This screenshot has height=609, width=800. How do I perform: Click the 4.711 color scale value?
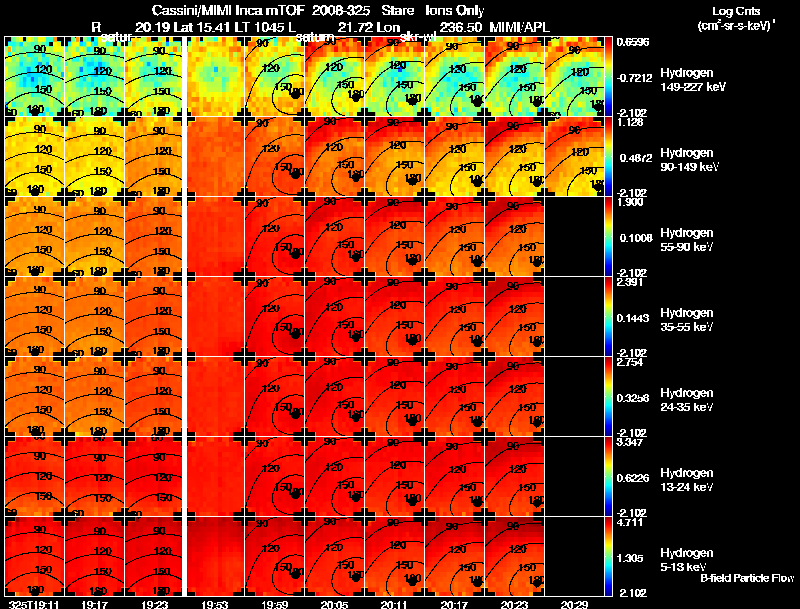(x=630, y=523)
